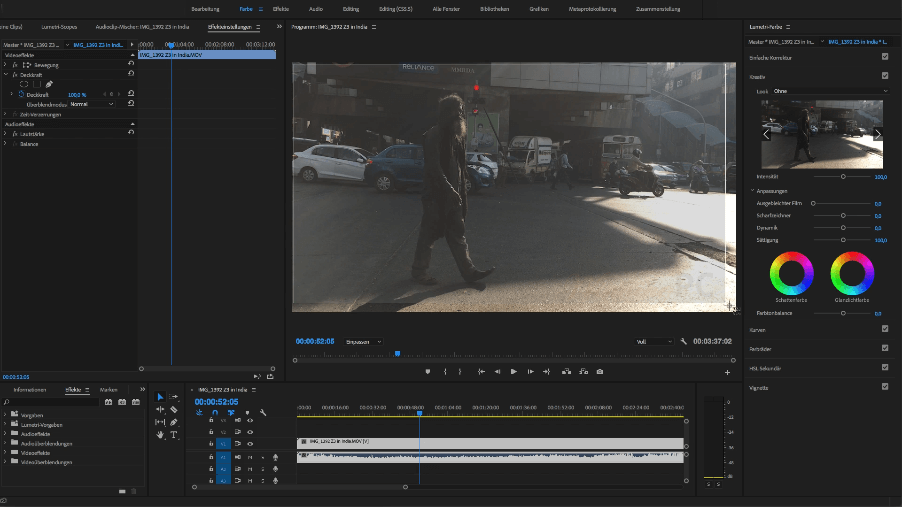Screen dimensions: 902x507
Task: Expand the Bewegung effect
Action: (x=5, y=65)
